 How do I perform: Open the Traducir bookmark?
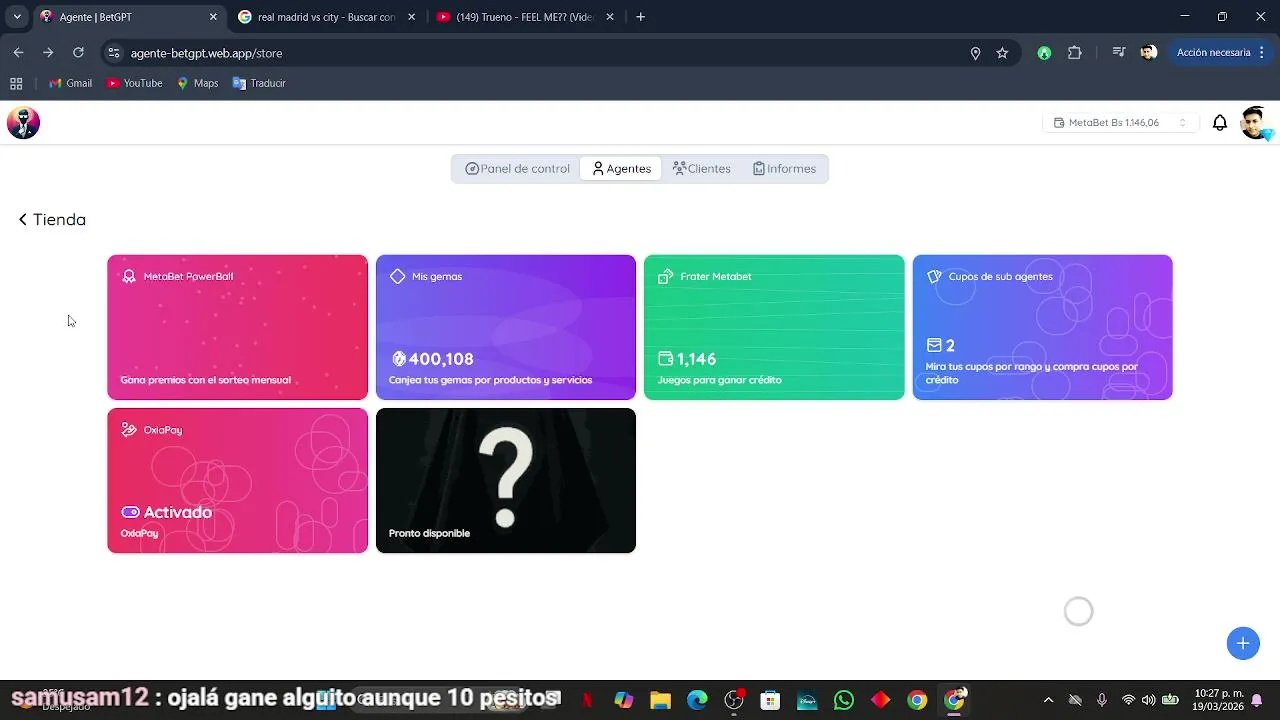click(259, 83)
